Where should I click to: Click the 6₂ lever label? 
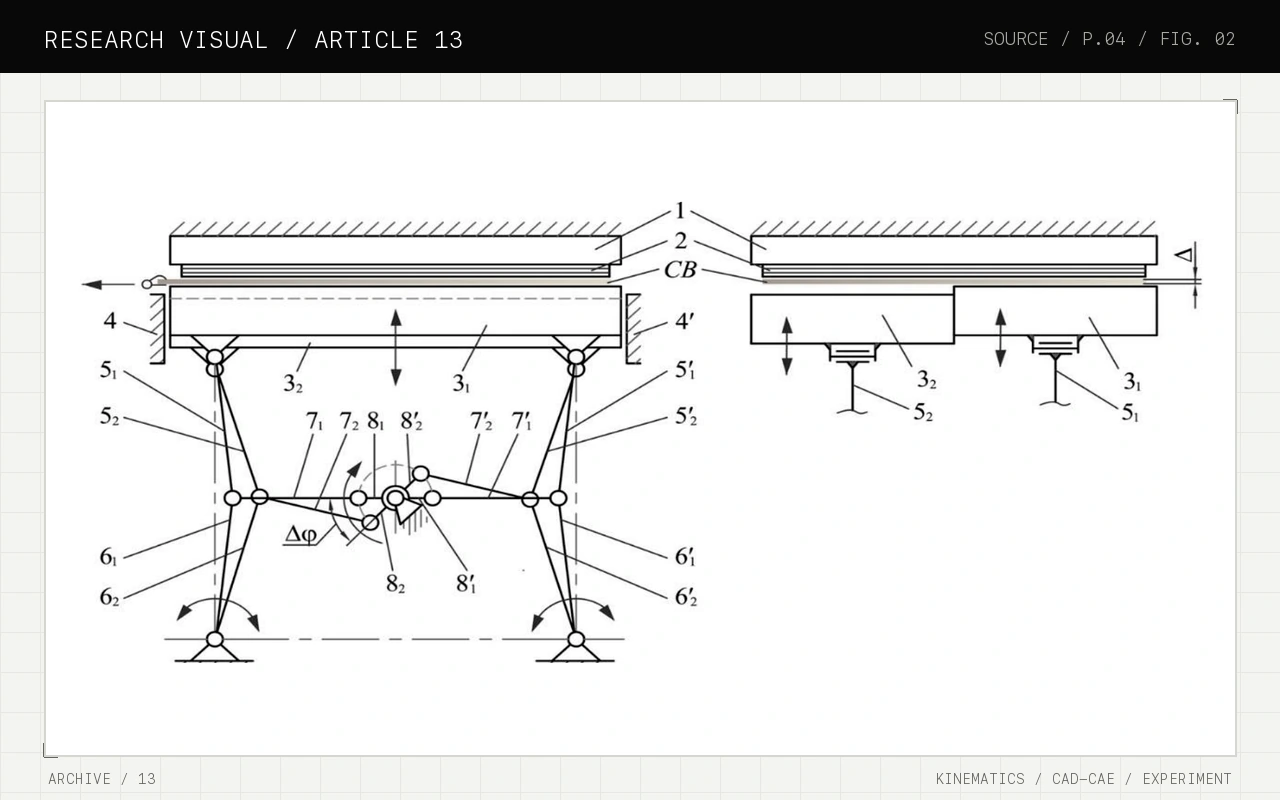pos(109,597)
